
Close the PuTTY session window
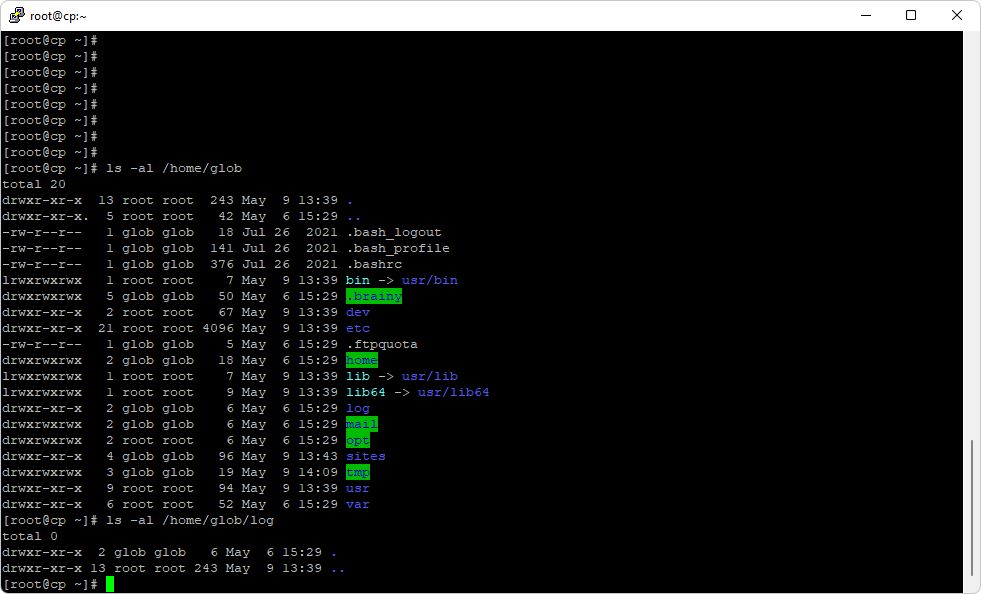(957, 15)
